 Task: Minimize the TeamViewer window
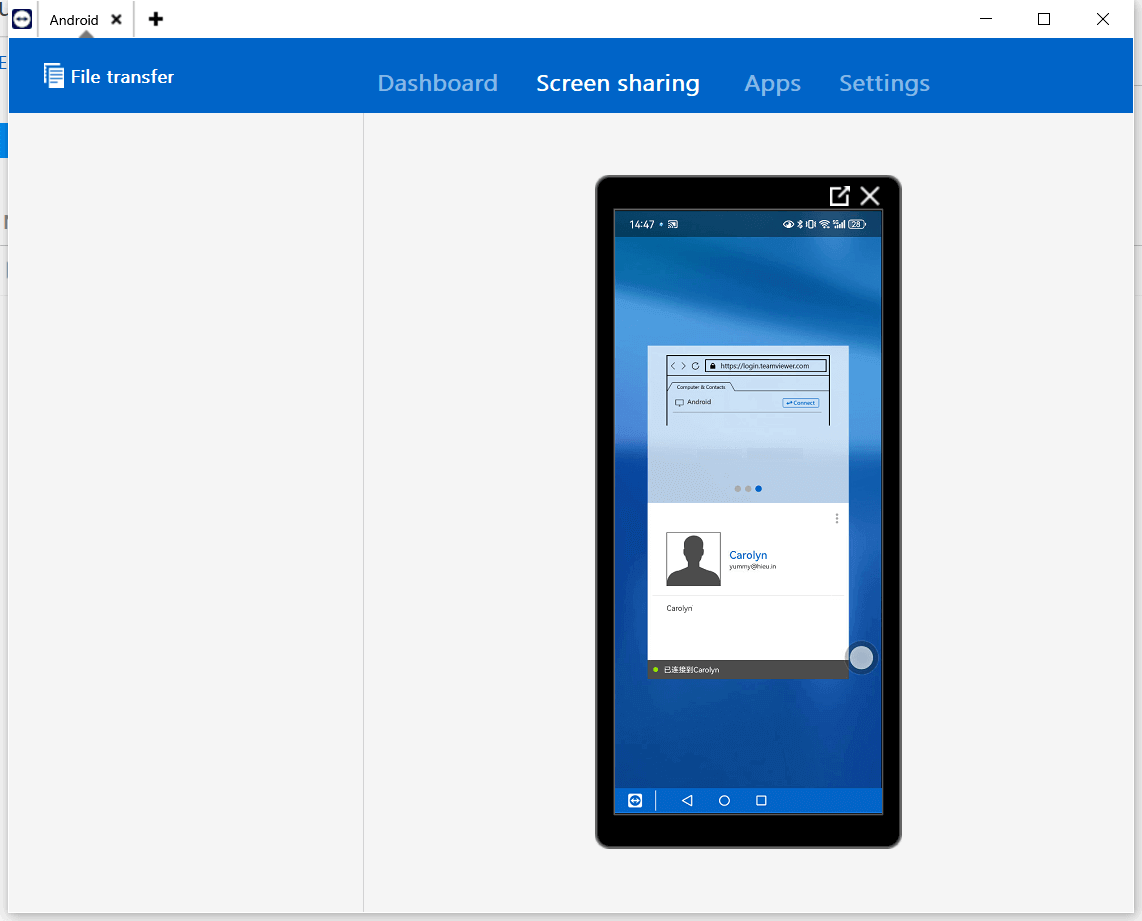(985, 19)
